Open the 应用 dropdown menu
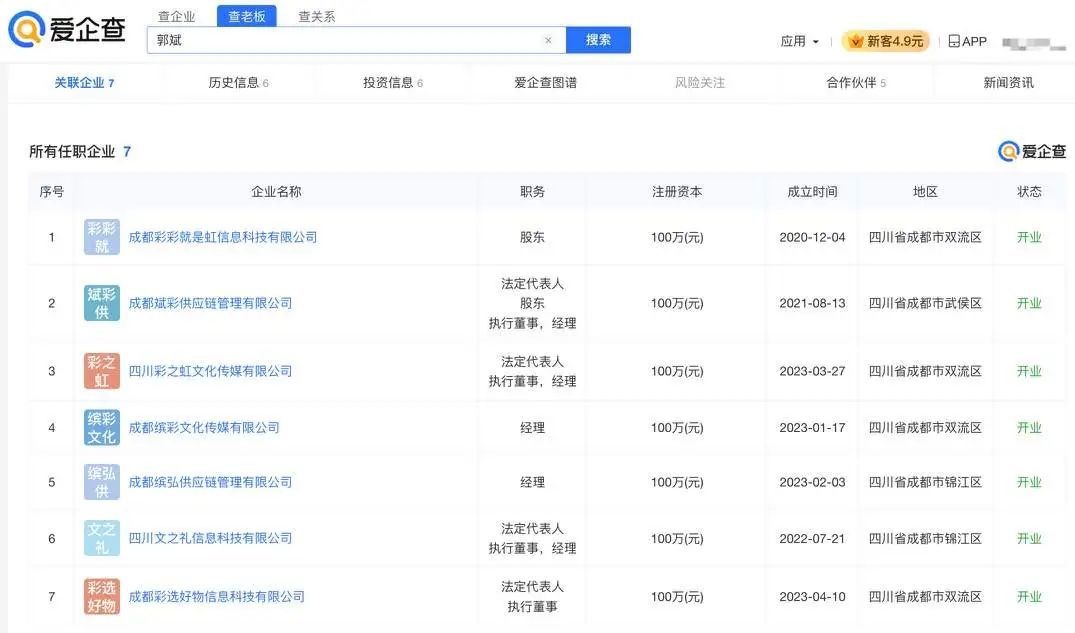The width and height of the screenshot is (1075, 633). [x=799, y=41]
